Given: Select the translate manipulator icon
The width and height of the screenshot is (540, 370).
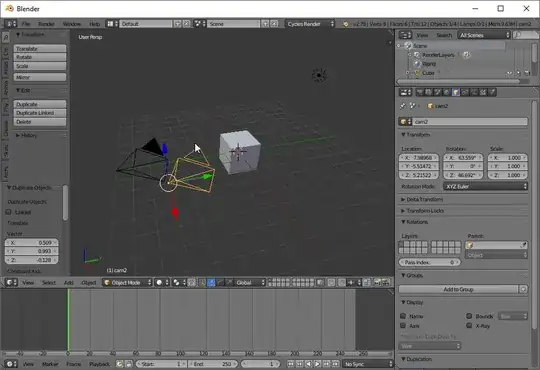Looking at the screenshot, I should point(211,282).
